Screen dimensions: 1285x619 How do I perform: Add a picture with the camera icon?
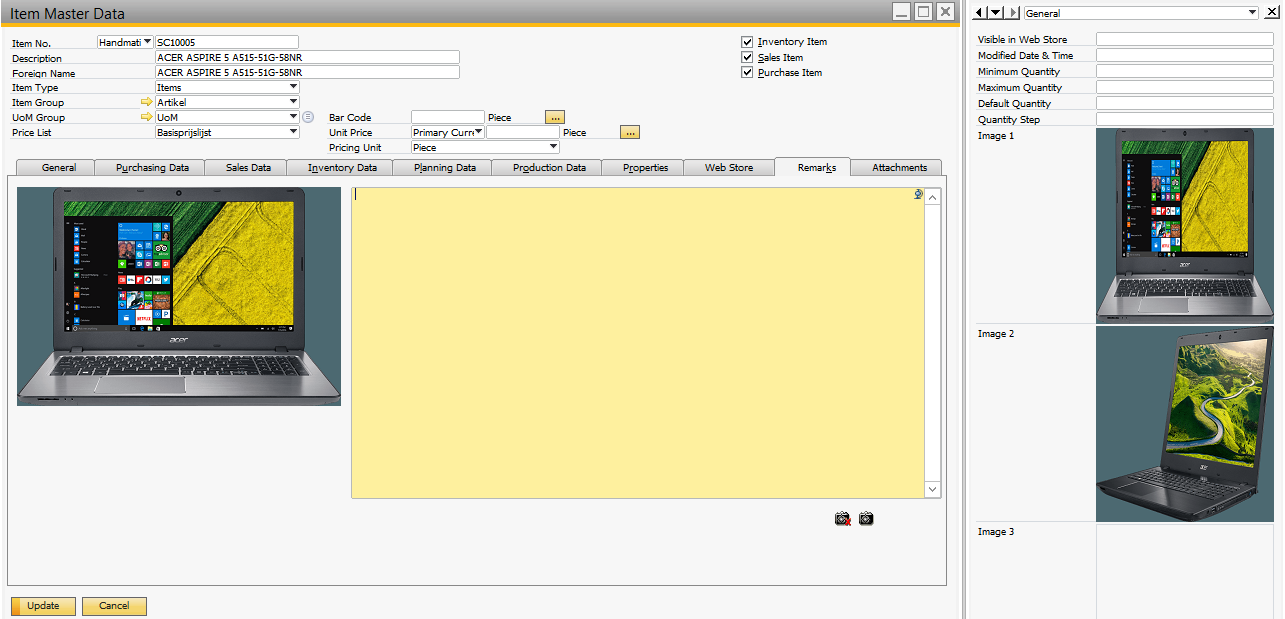point(866,518)
